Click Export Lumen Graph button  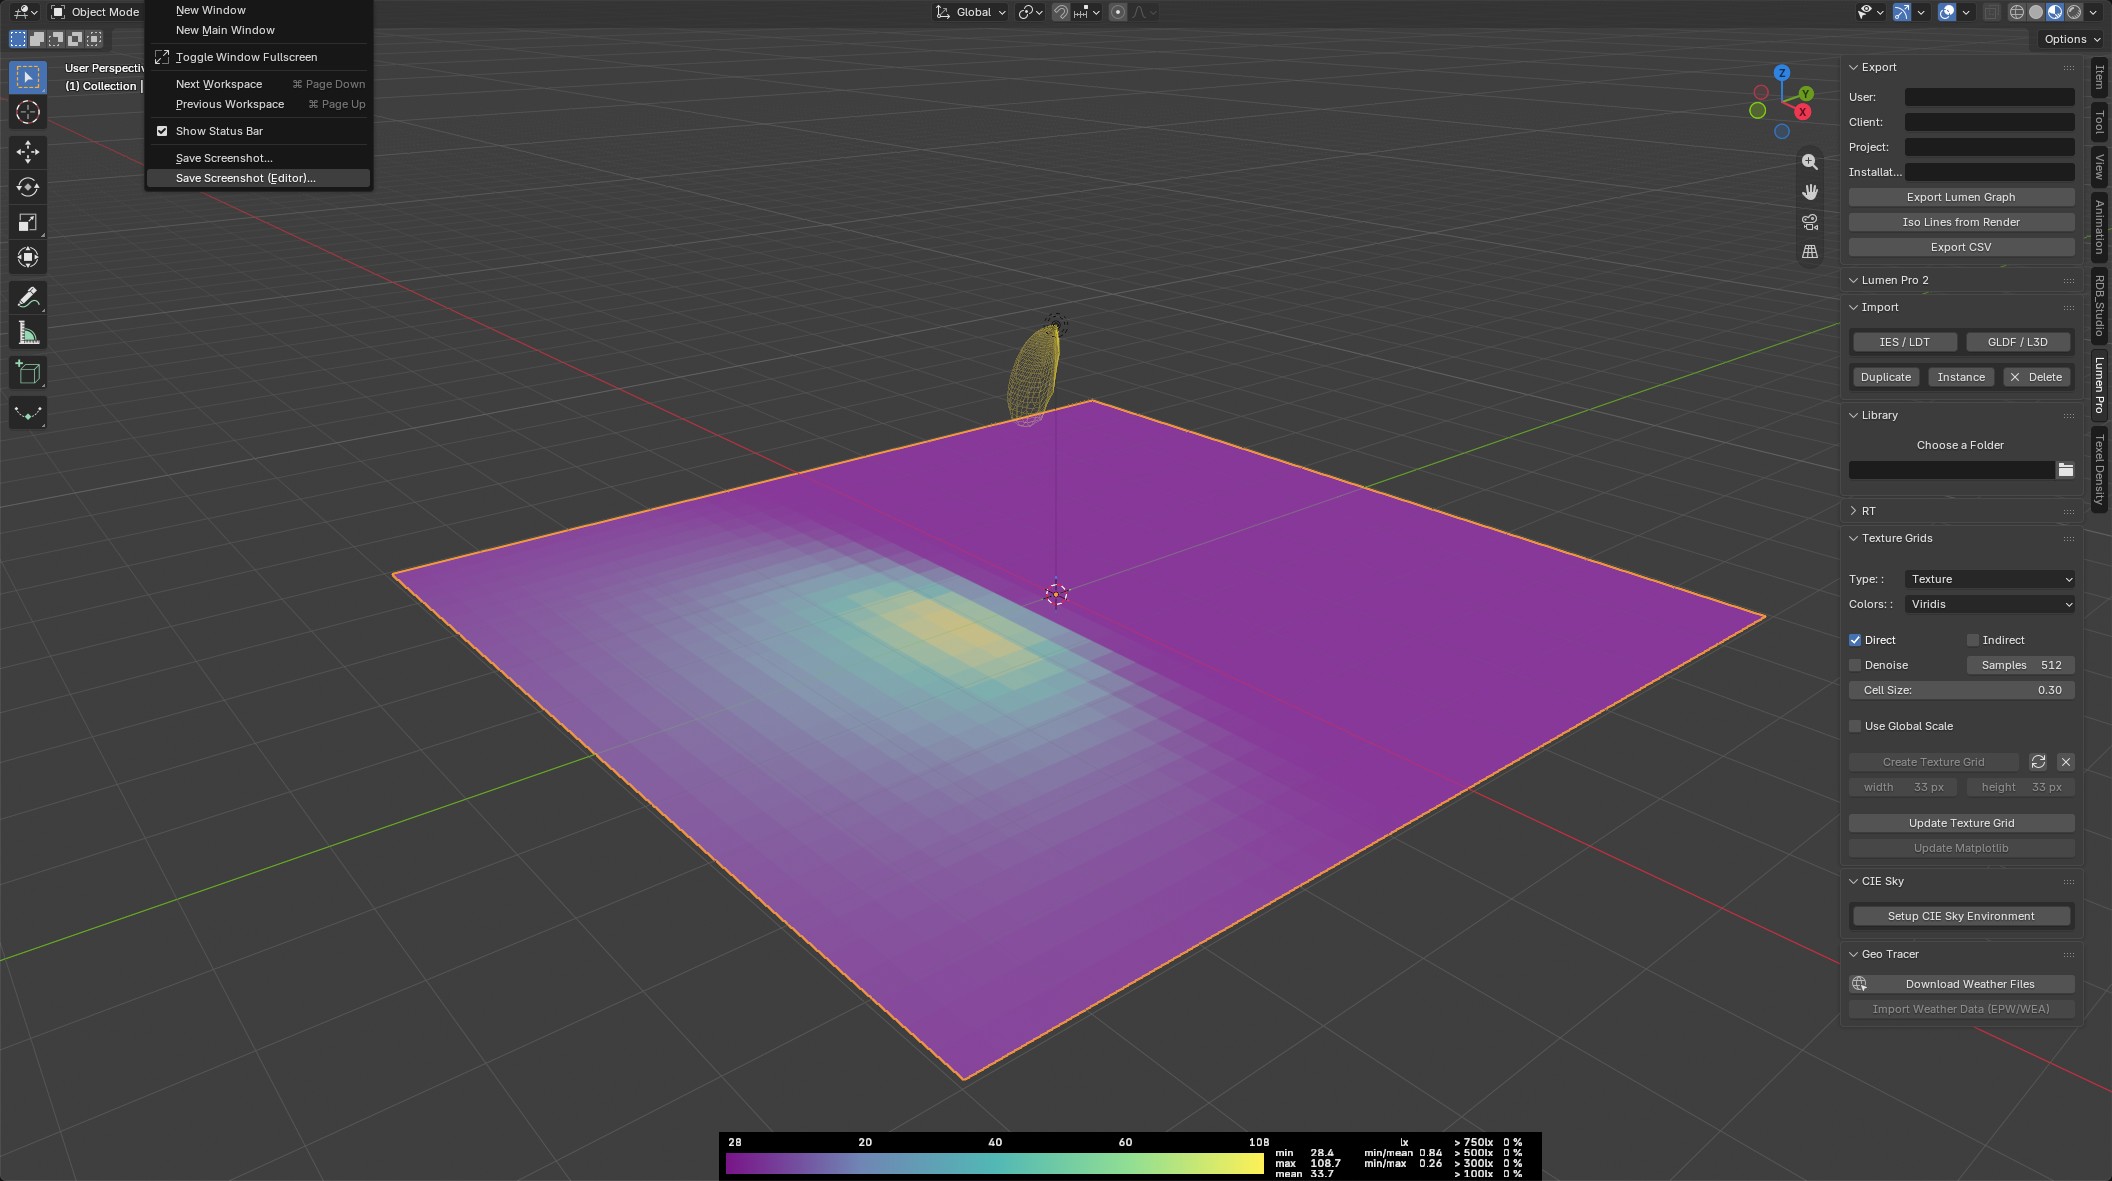(1961, 197)
